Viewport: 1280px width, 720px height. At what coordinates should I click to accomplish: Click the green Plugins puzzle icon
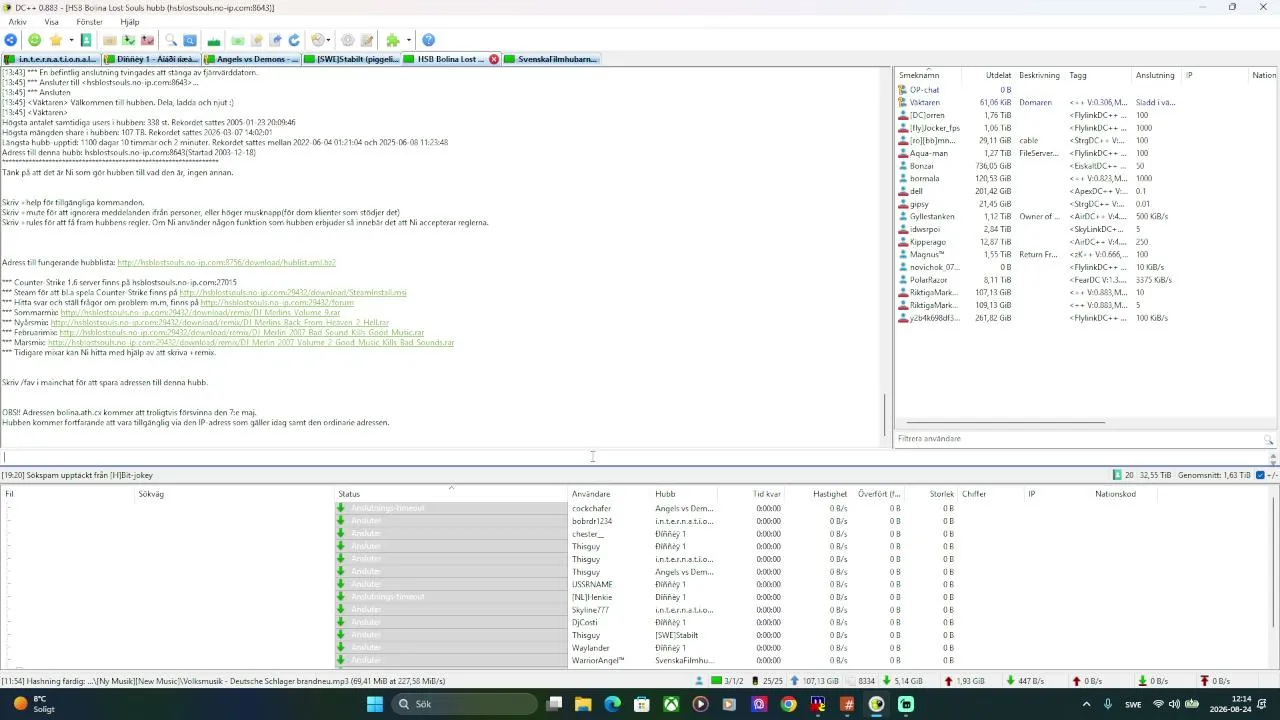pyautogui.click(x=393, y=40)
